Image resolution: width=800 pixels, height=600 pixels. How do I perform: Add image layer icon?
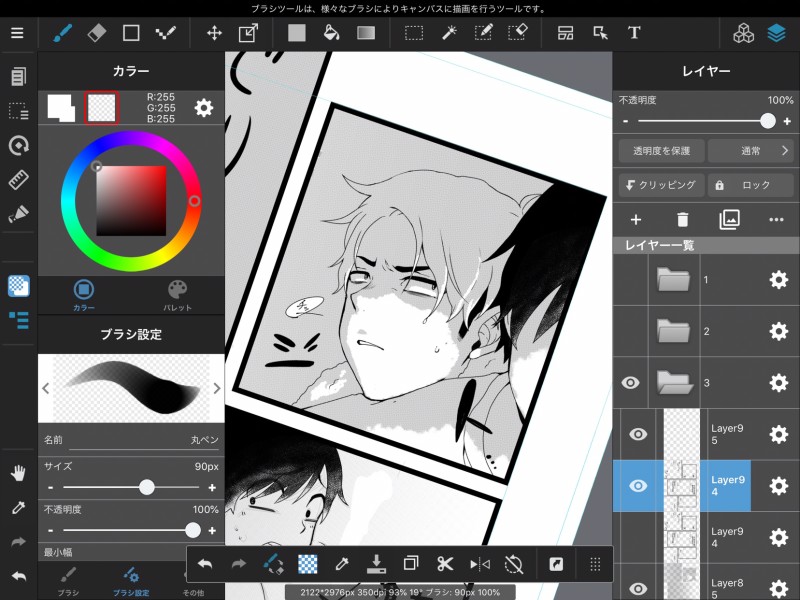730,220
